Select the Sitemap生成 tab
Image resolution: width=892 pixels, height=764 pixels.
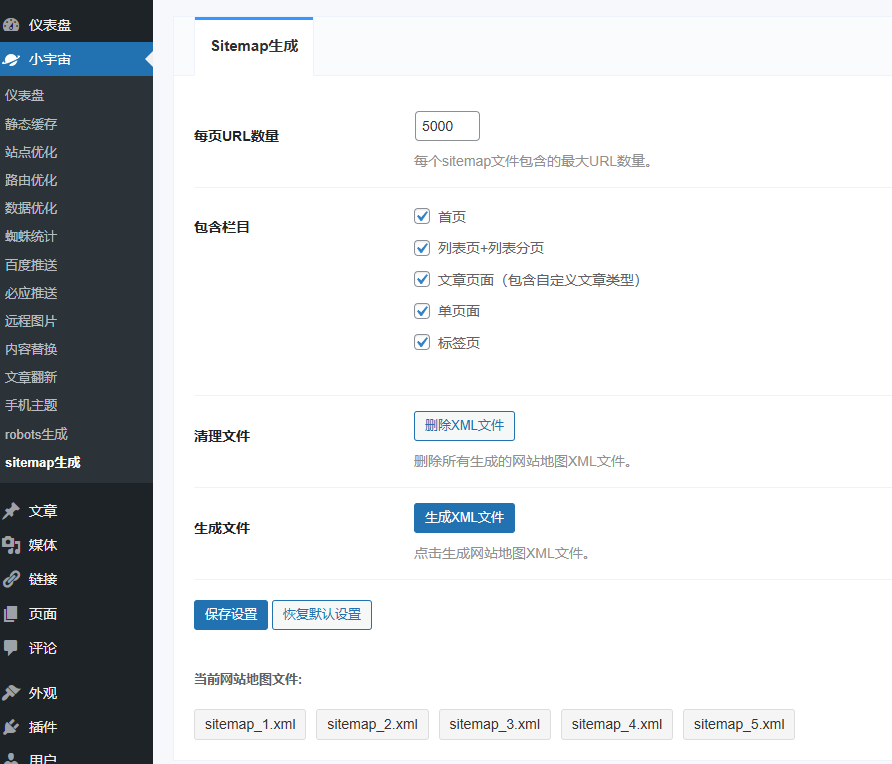254,46
